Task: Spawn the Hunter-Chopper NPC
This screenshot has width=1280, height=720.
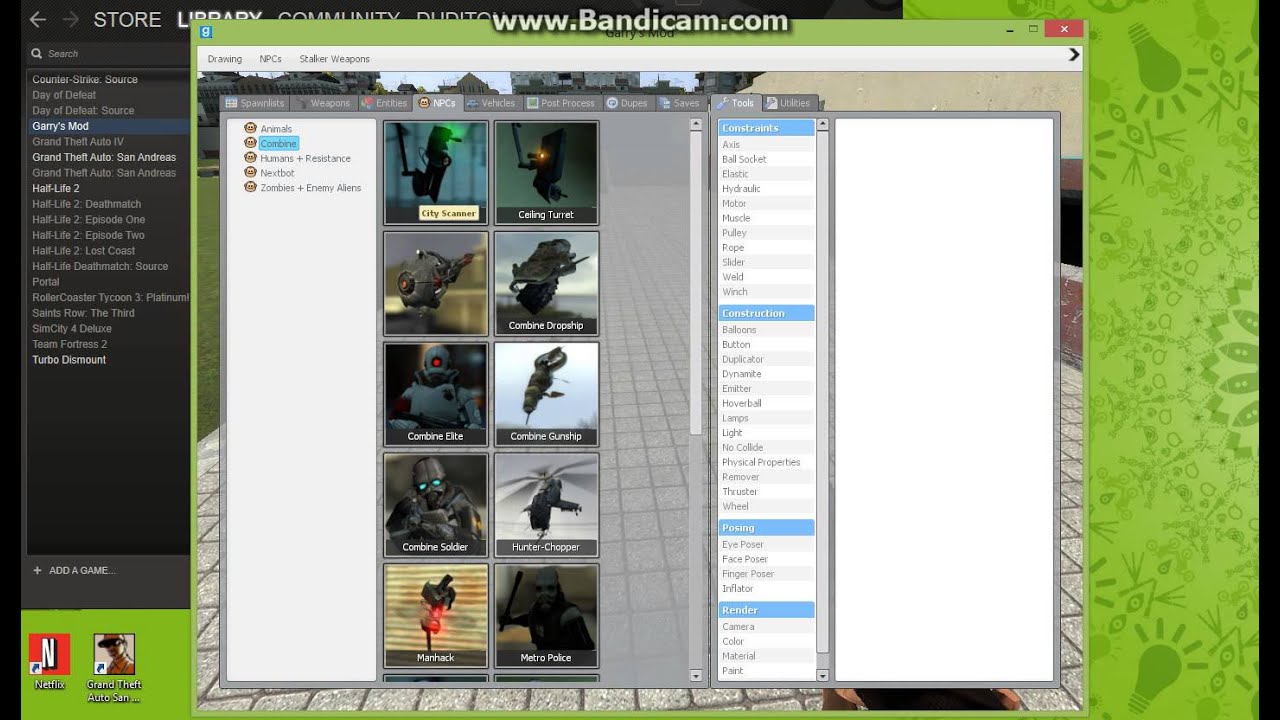Action: click(x=546, y=506)
